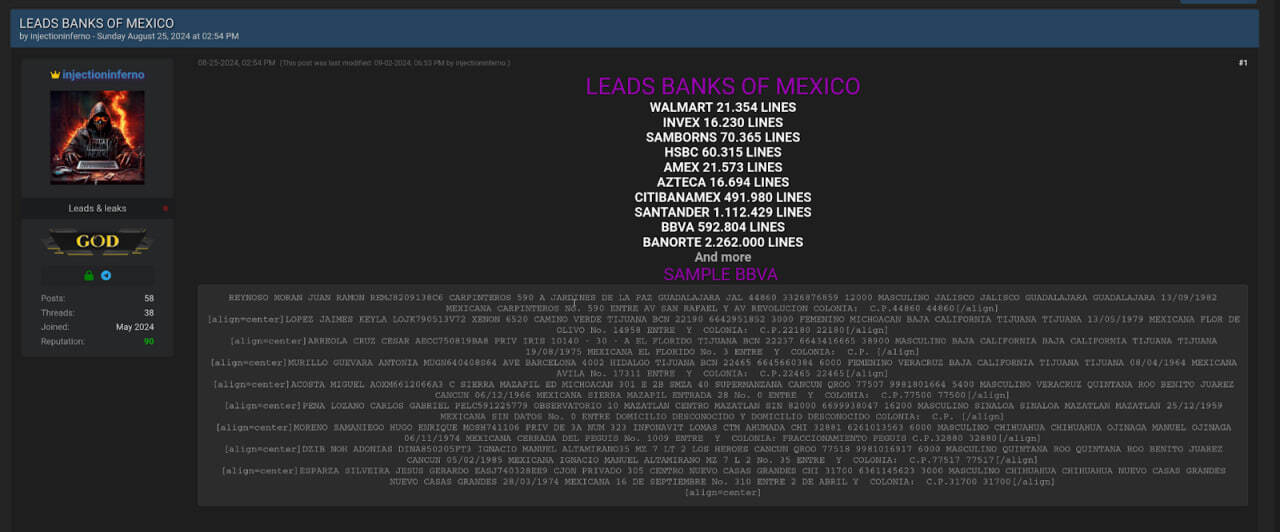Open injectioninferno's user profile link
1280x532 pixels.
click(x=103, y=75)
